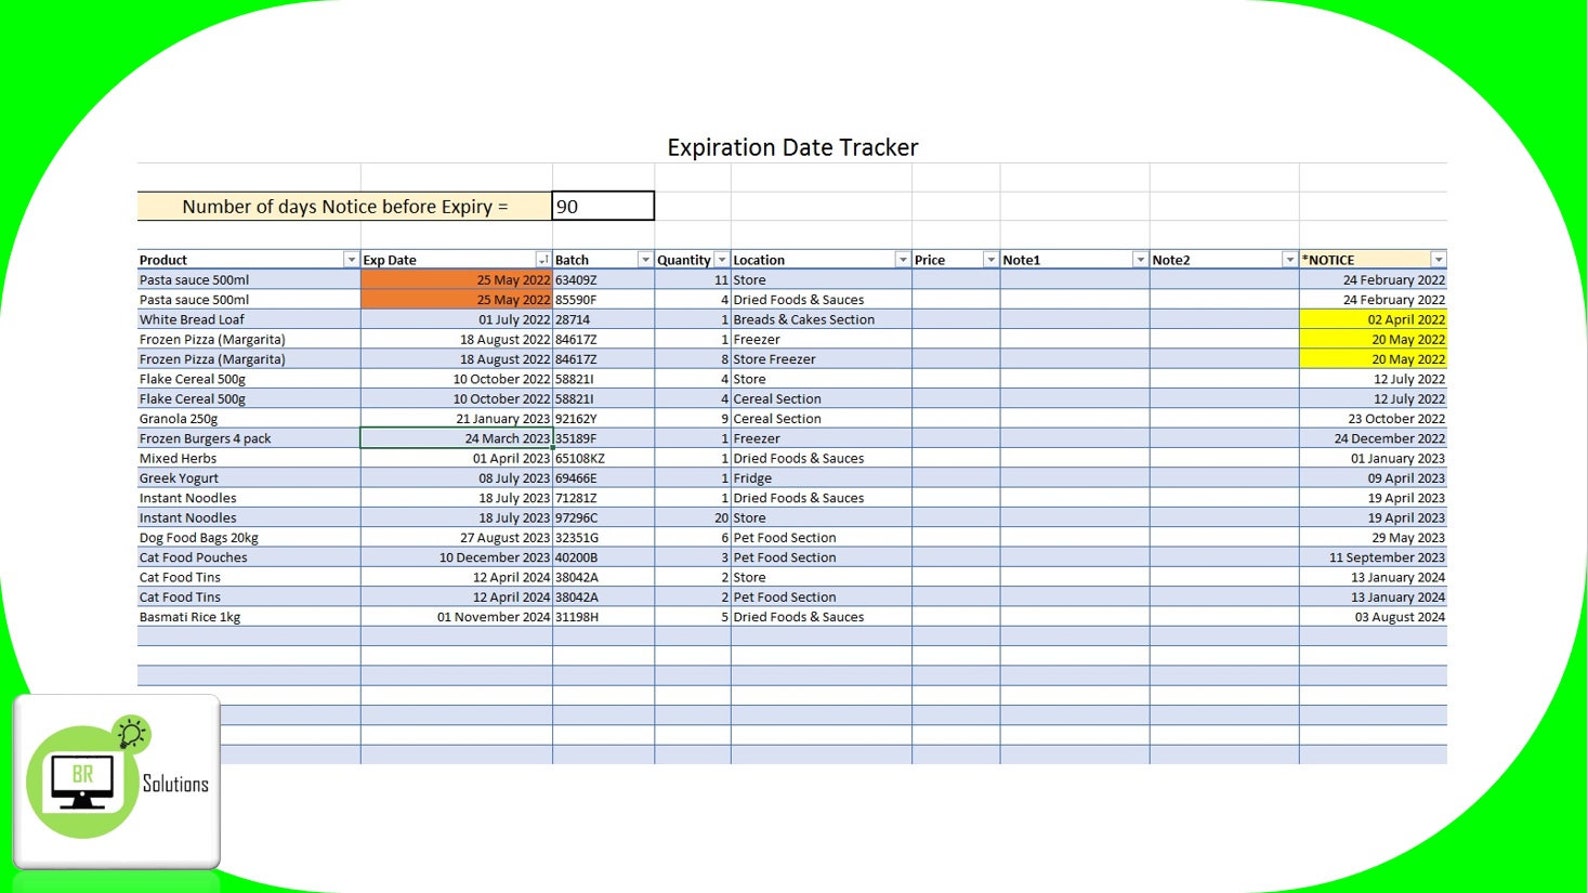Select the Cat Food Pouches cell
Viewport: 1588px width, 893px height.
point(249,558)
